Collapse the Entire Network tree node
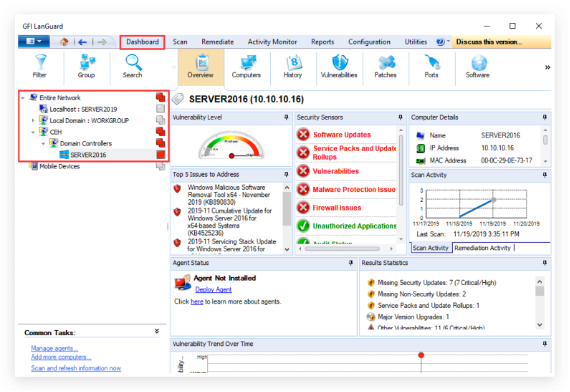The width and height of the screenshot is (570, 392). 23,98
